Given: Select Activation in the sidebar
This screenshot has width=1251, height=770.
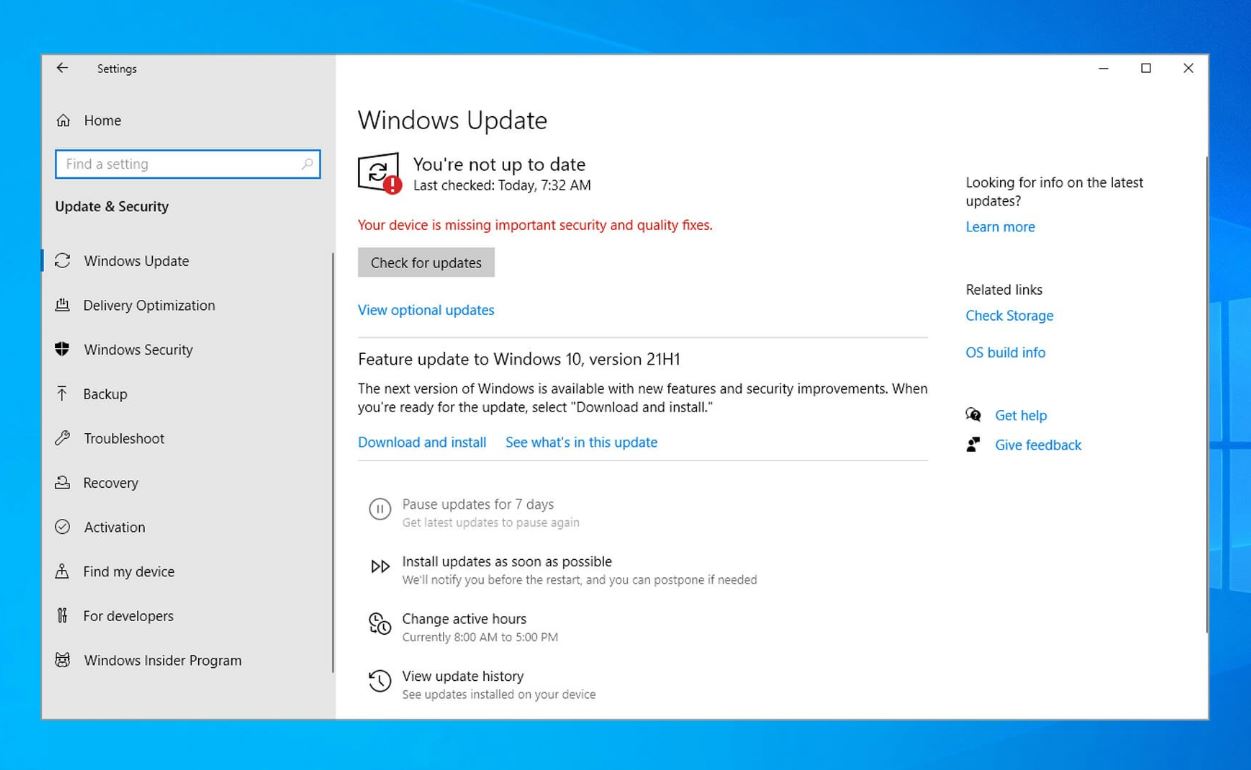Looking at the screenshot, I should pyautogui.click(x=114, y=527).
